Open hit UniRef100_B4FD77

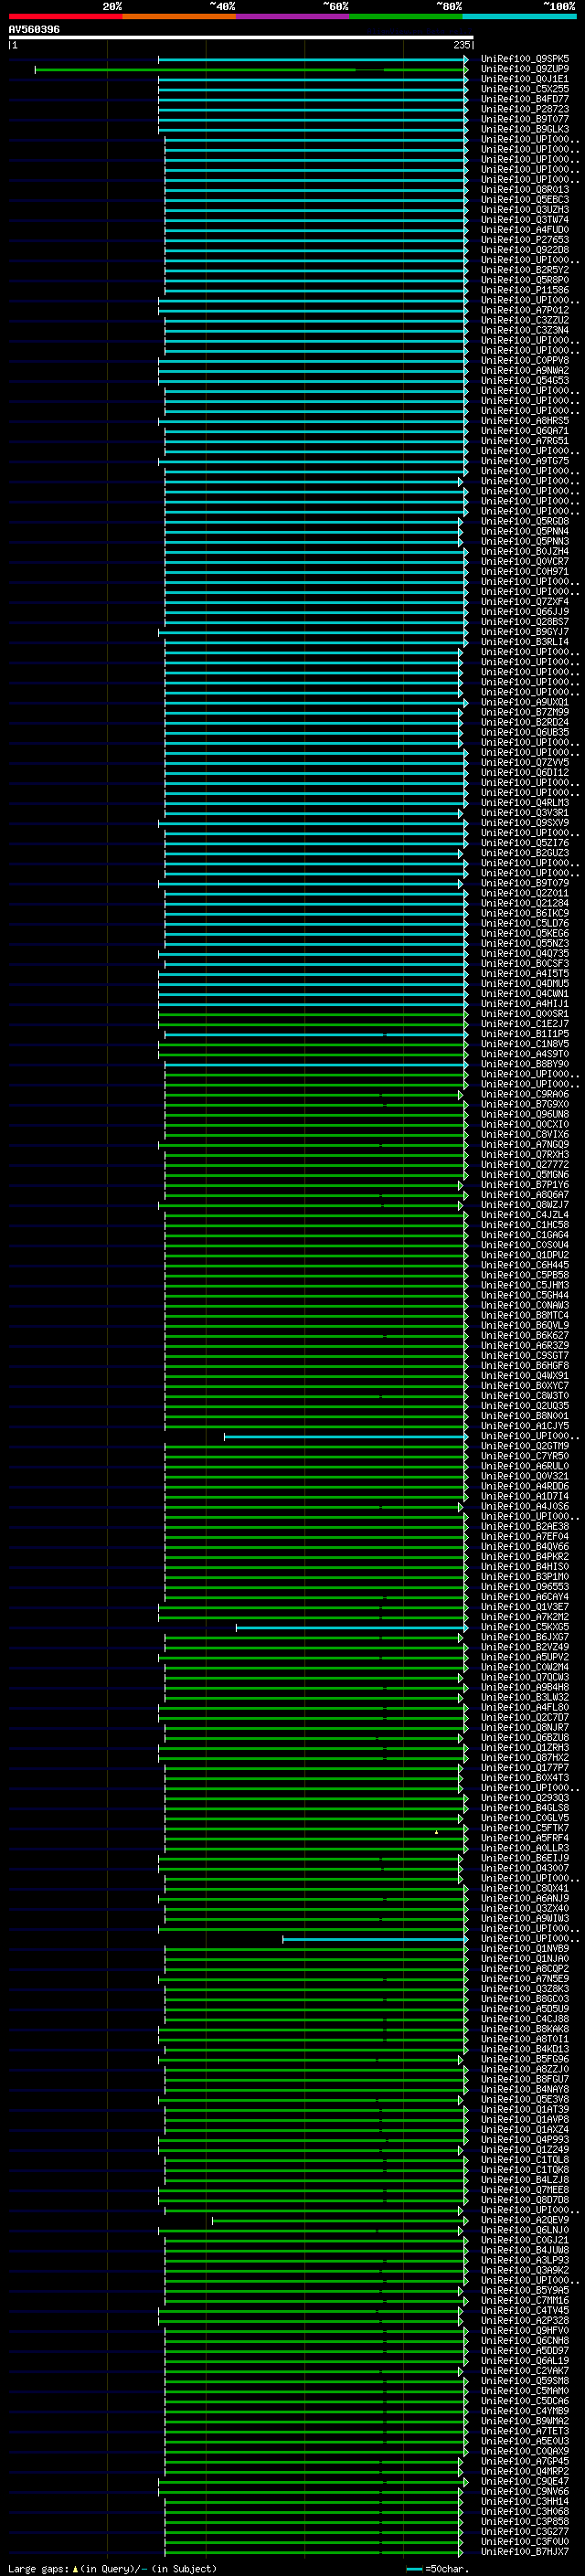pyautogui.click(x=525, y=99)
